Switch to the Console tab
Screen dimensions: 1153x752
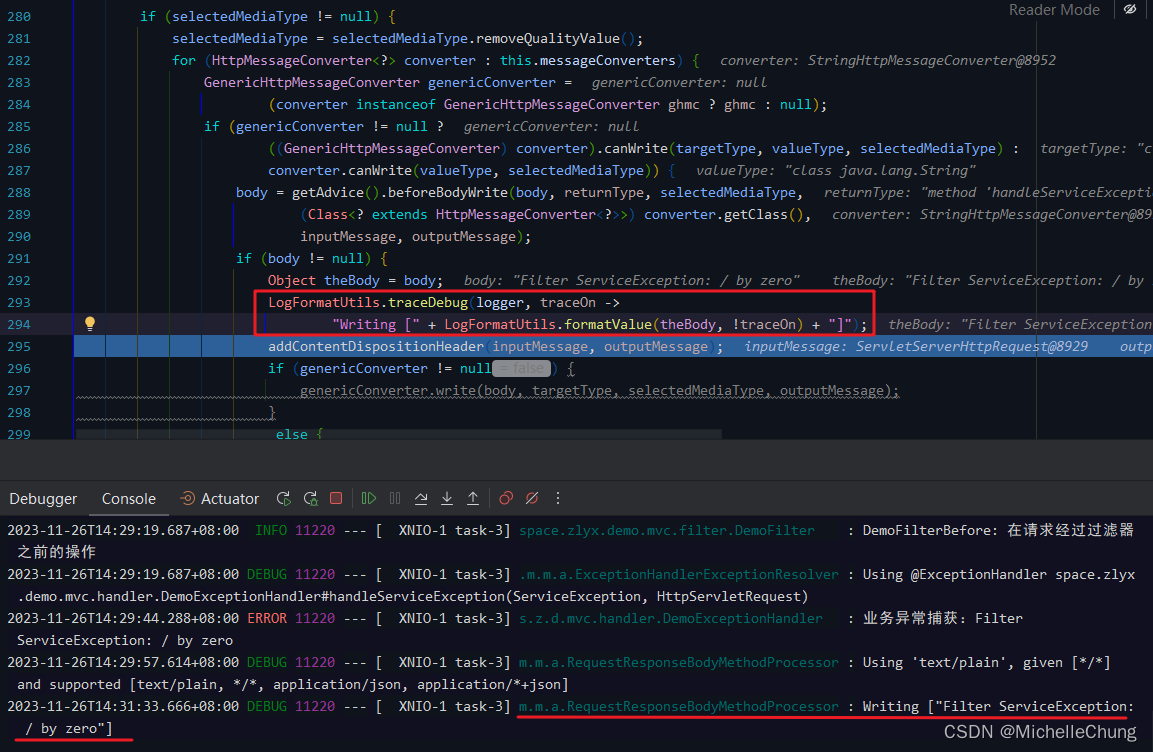coord(129,498)
